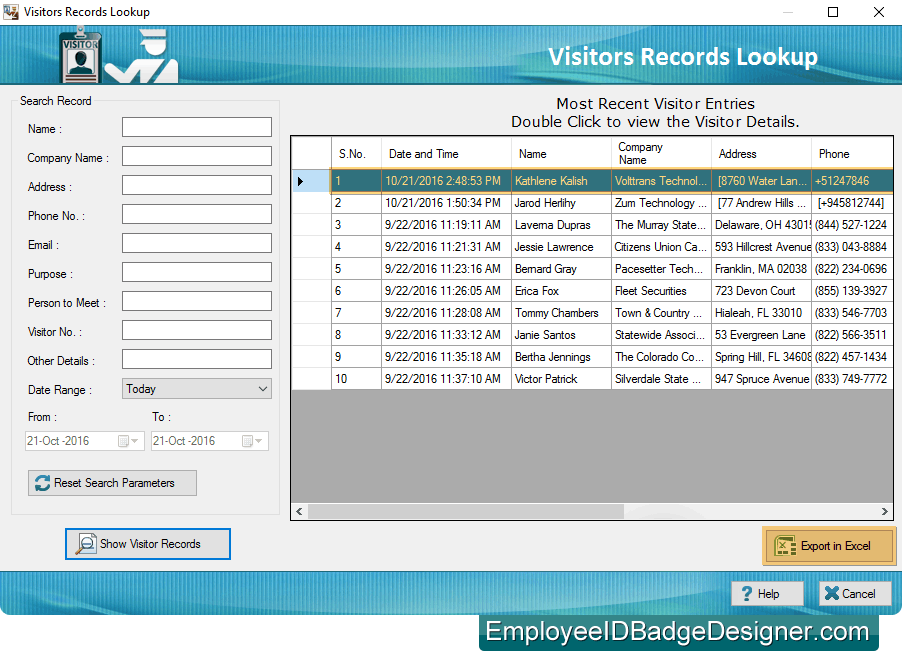
Task: Click the refresh icon on Reset Search Parameters
Action: click(41, 483)
